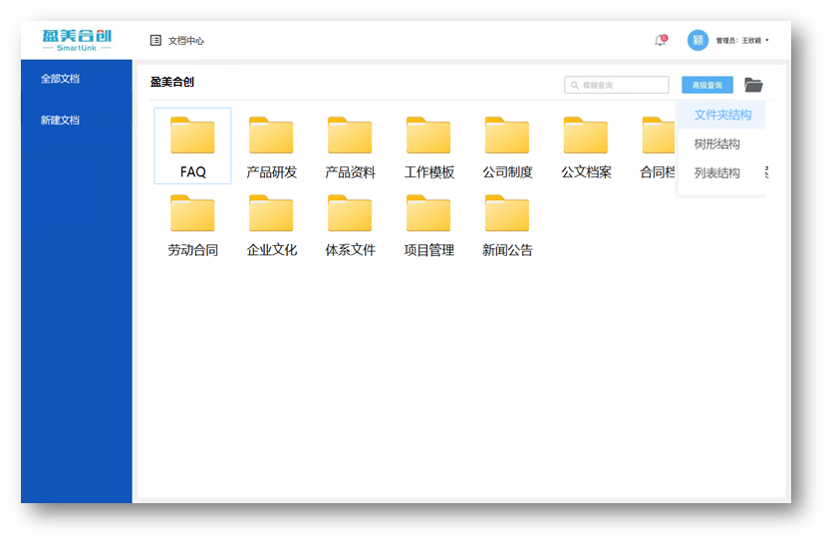Expand the 管理员 account dropdown
Screen dimensions: 833x545
[744, 41]
